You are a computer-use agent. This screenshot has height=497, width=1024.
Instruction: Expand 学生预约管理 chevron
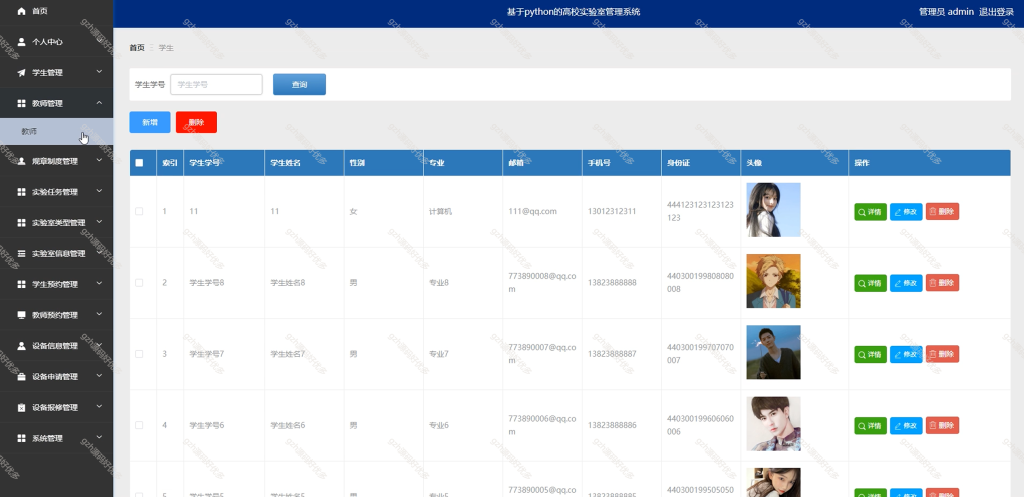(x=99, y=283)
